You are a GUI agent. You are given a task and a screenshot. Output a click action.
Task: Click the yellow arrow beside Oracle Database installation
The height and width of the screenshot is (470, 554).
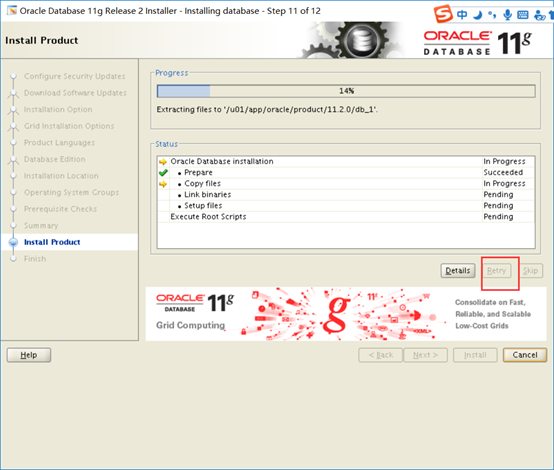click(x=163, y=162)
